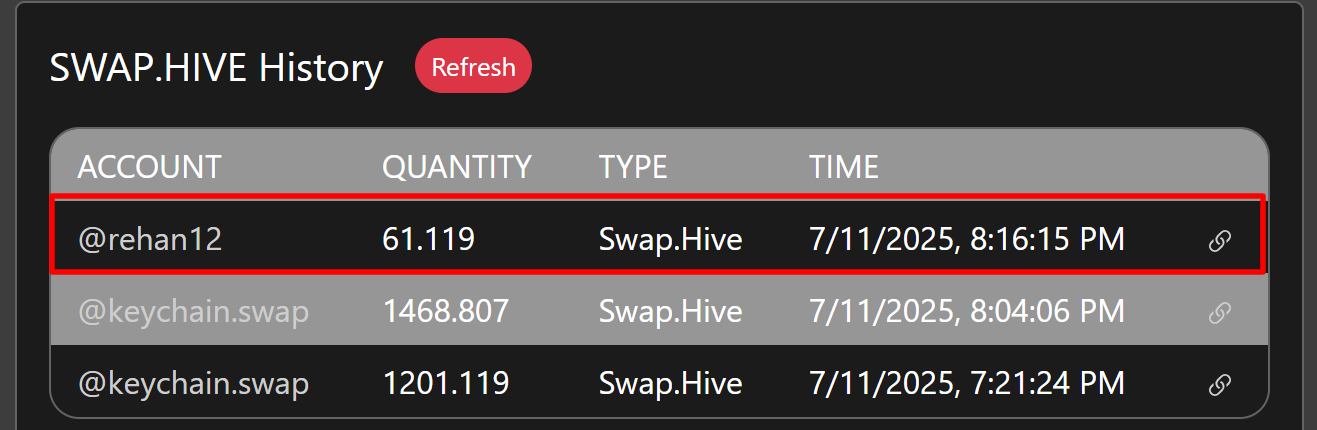The image size is (1317, 430).
Task: Select the TYPE column header
Action: point(633,167)
